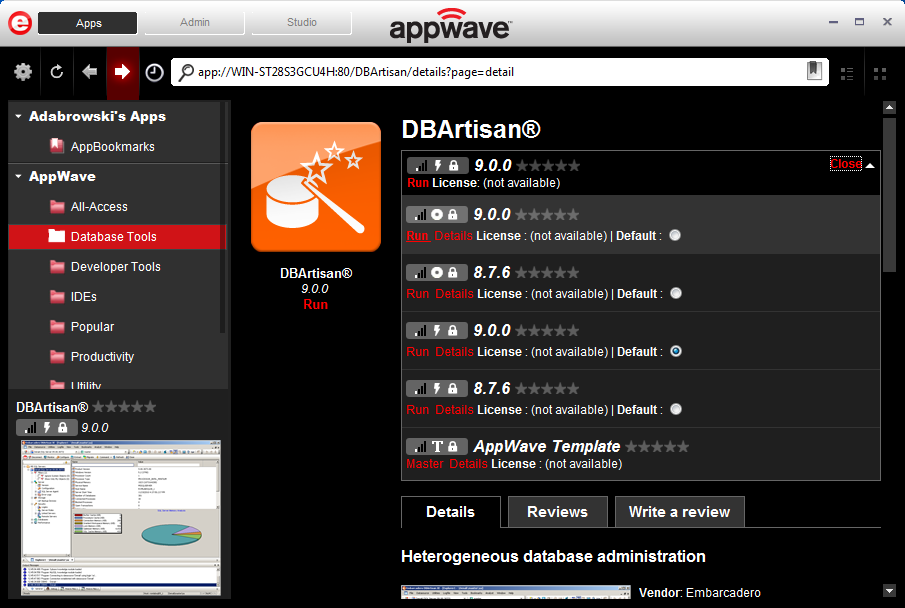The width and height of the screenshot is (905, 608).
Task: Click the star rating of the AppWave Template row
Action: click(x=657, y=446)
